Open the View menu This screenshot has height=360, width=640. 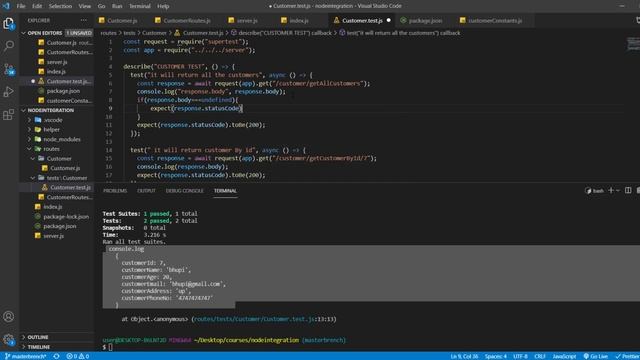(x=85, y=6)
